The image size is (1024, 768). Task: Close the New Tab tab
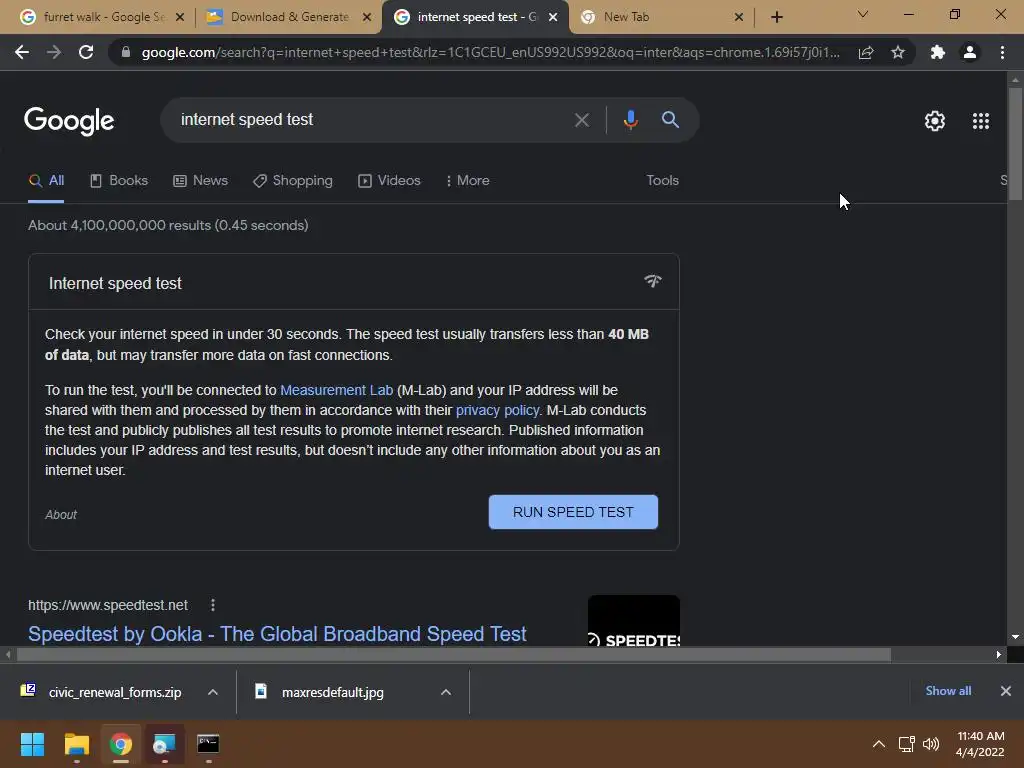click(739, 17)
